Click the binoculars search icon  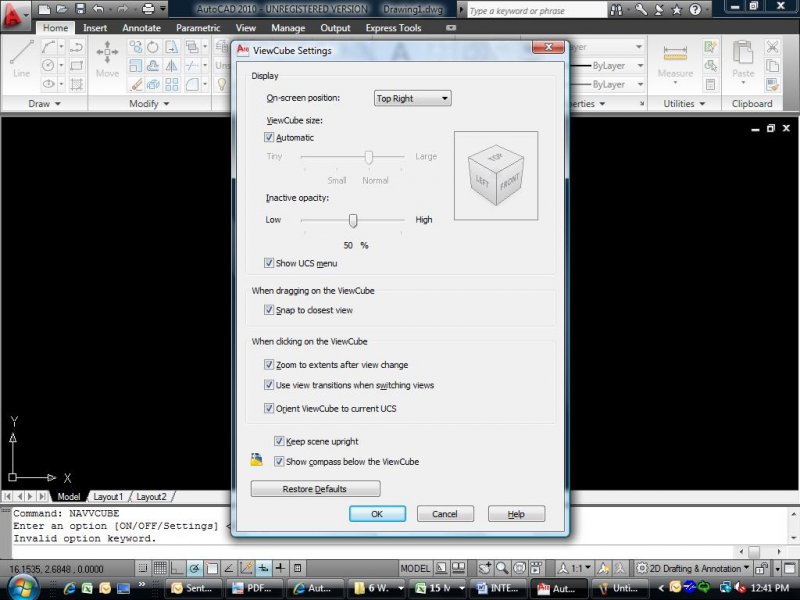pos(617,9)
